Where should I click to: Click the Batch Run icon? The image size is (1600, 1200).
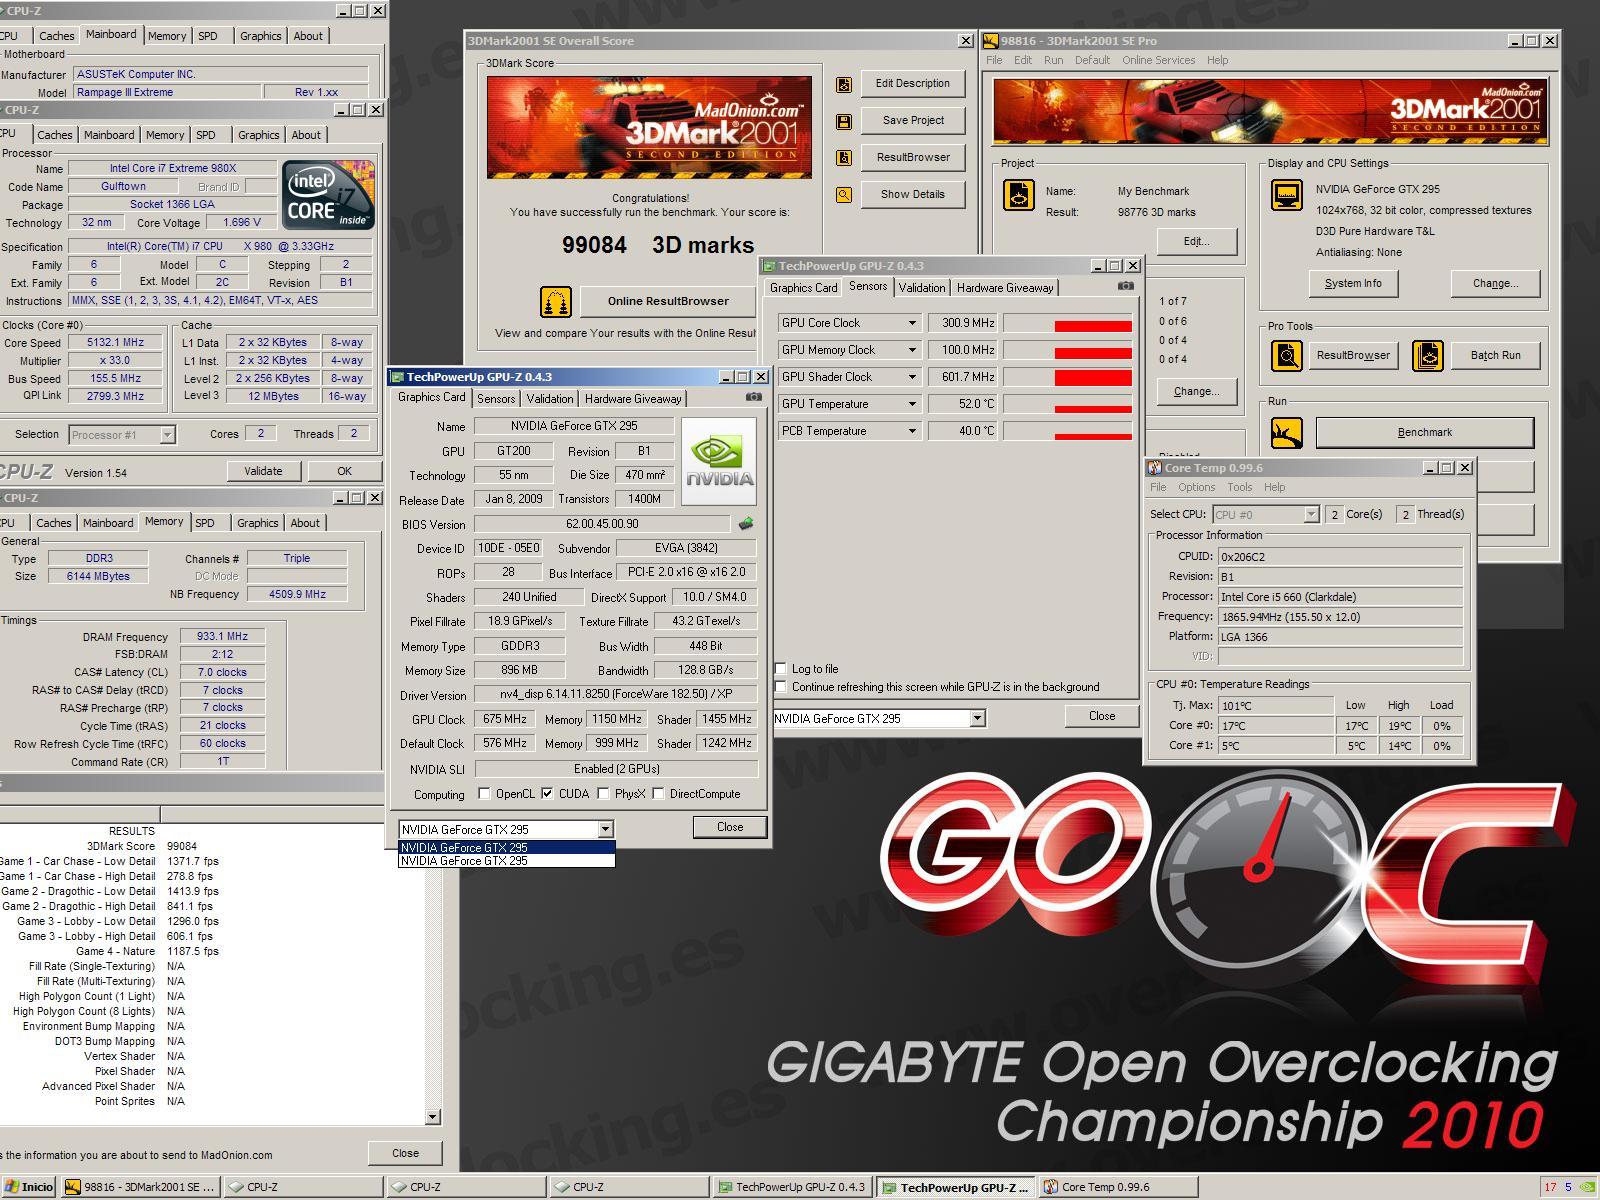click(1427, 355)
